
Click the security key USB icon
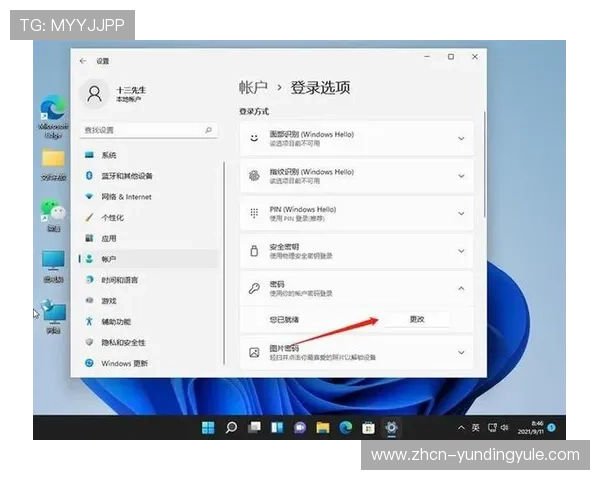254,251
